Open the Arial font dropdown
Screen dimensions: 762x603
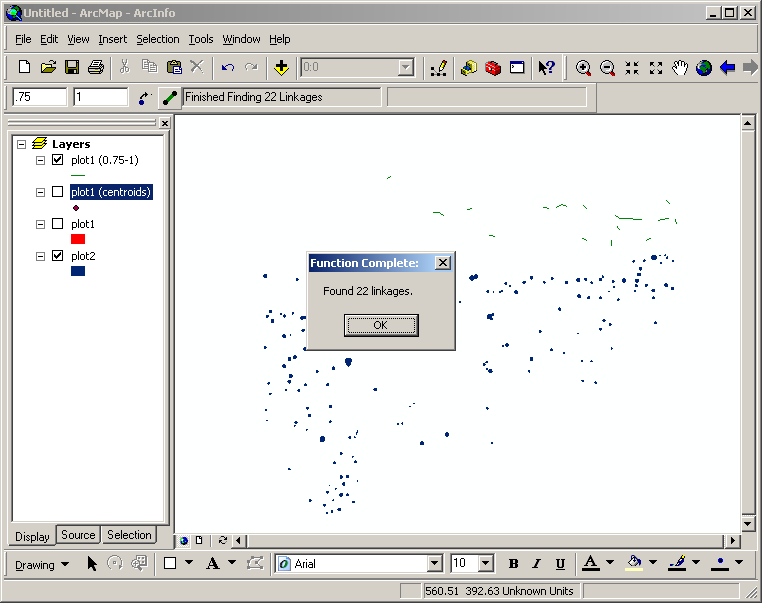[x=434, y=564]
